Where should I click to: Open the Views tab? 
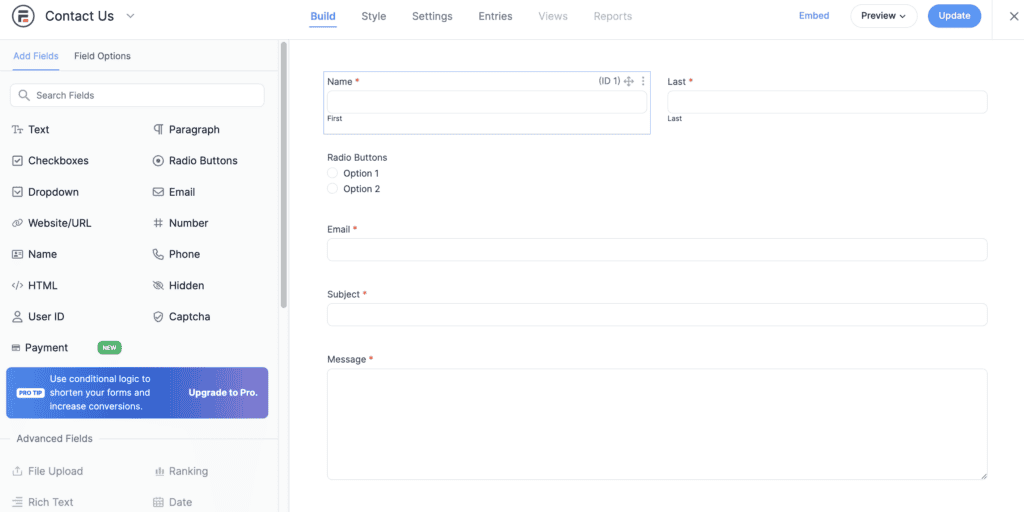(553, 16)
